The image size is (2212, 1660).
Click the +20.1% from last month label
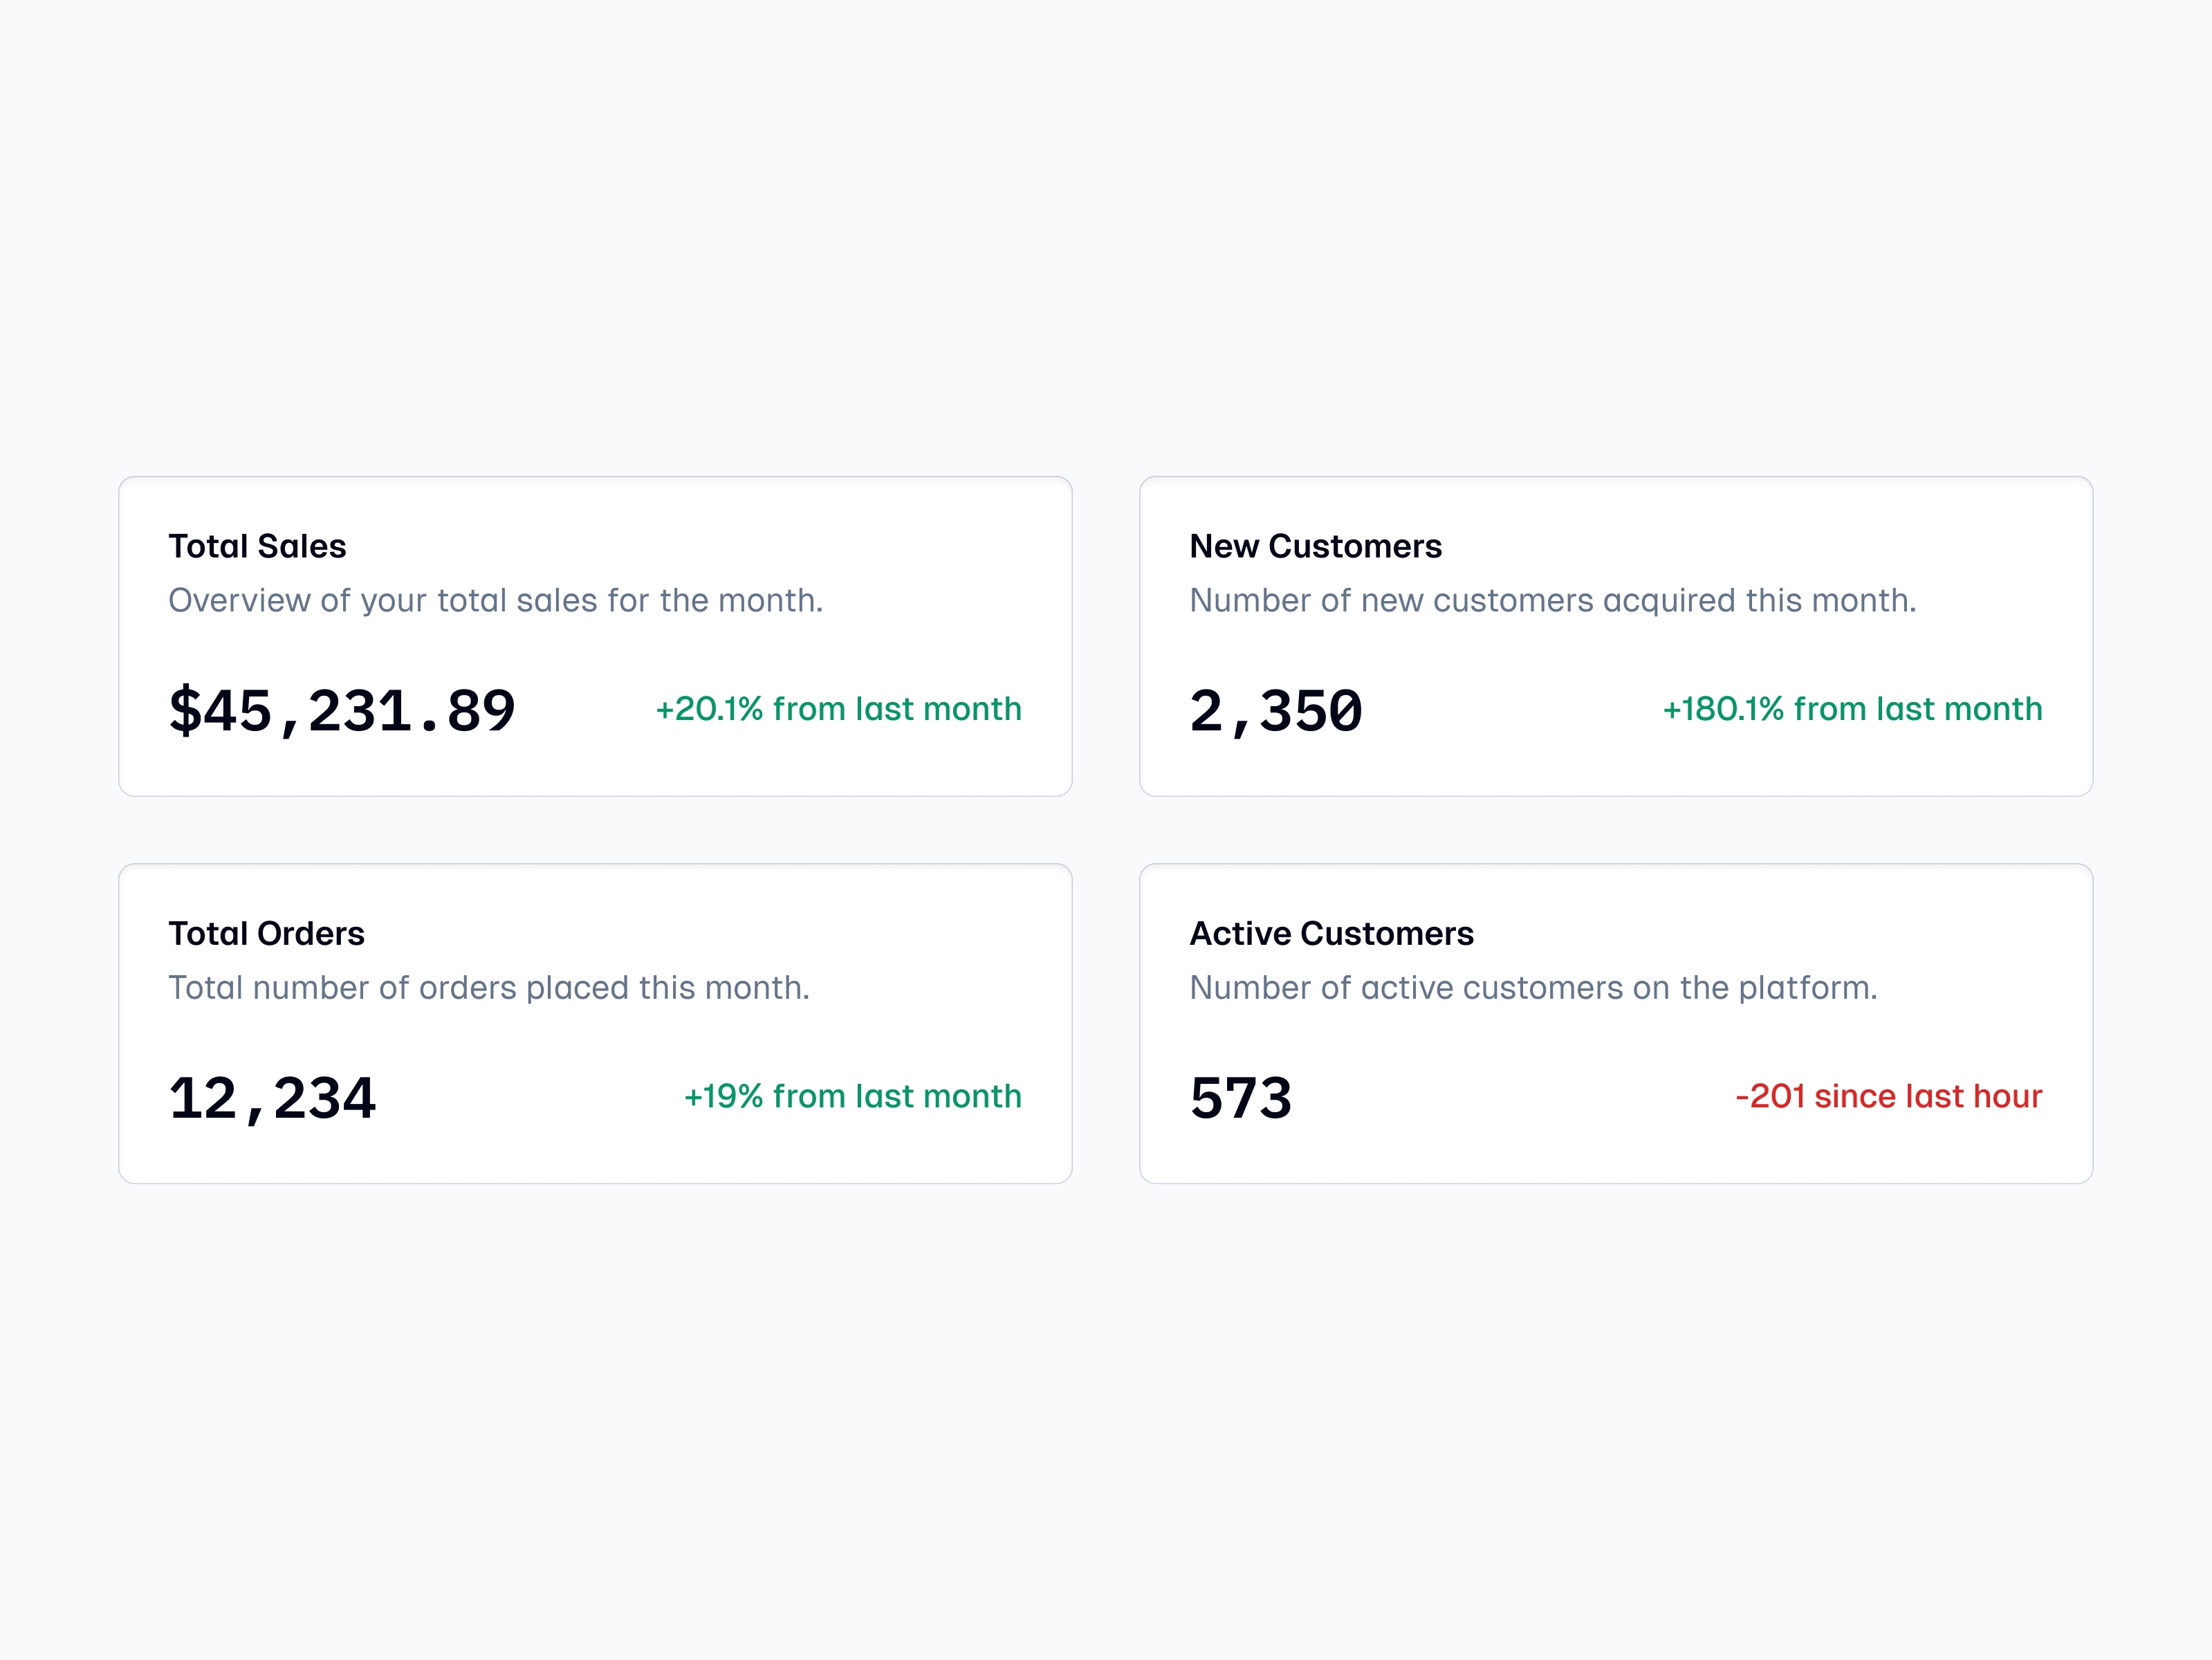click(x=838, y=709)
